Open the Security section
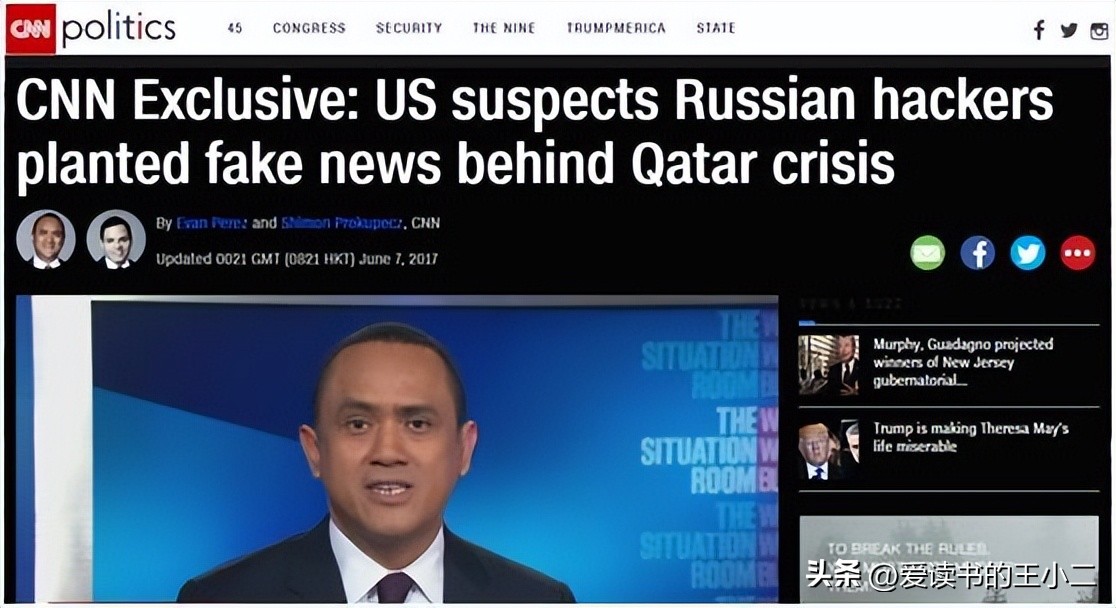This screenshot has width=1116, height=608. click(409, 28)
